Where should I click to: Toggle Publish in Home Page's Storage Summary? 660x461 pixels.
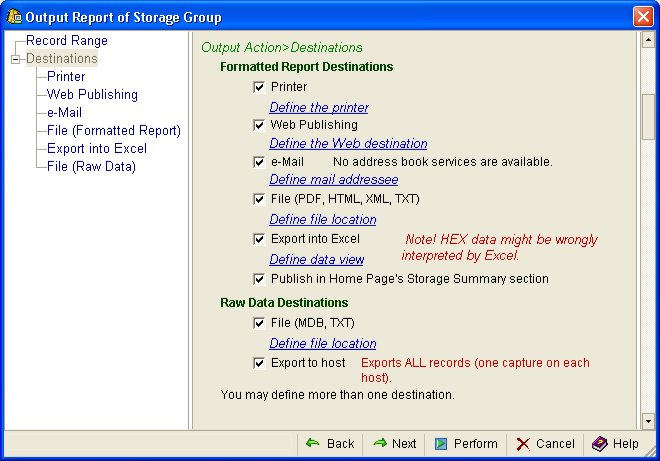[x=259, y=279]
